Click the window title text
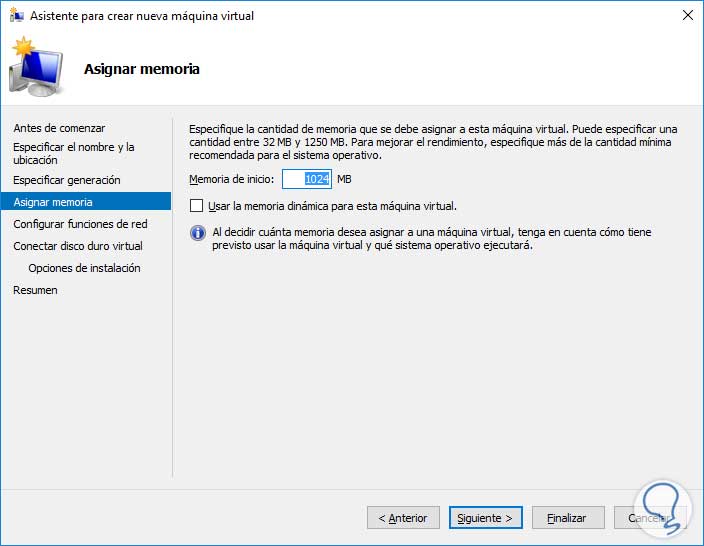The height and width of the screenshot is (546, 704). (142, 16)
